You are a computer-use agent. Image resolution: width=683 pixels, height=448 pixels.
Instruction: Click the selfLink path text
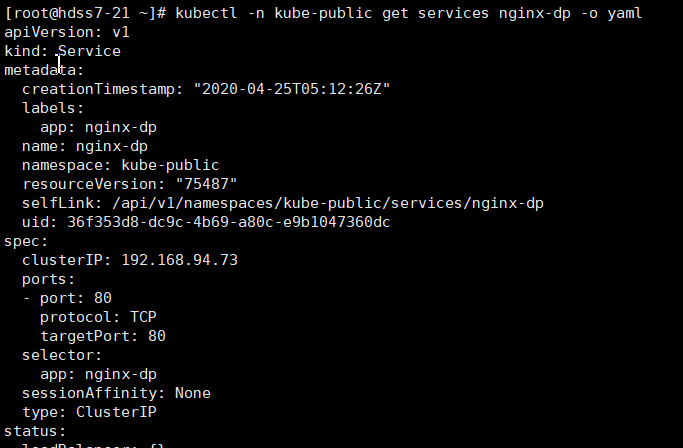pyautogui.click(x=328, y=204)
